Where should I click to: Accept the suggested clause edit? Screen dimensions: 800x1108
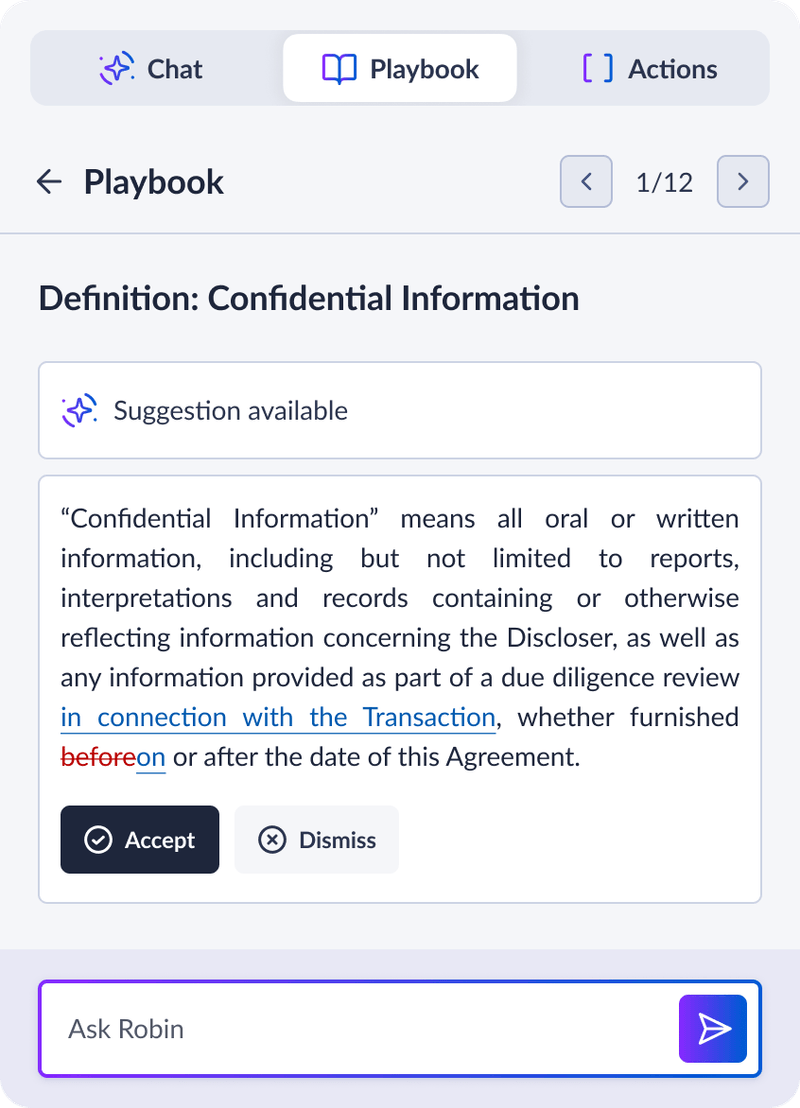(x=140, y=840)
